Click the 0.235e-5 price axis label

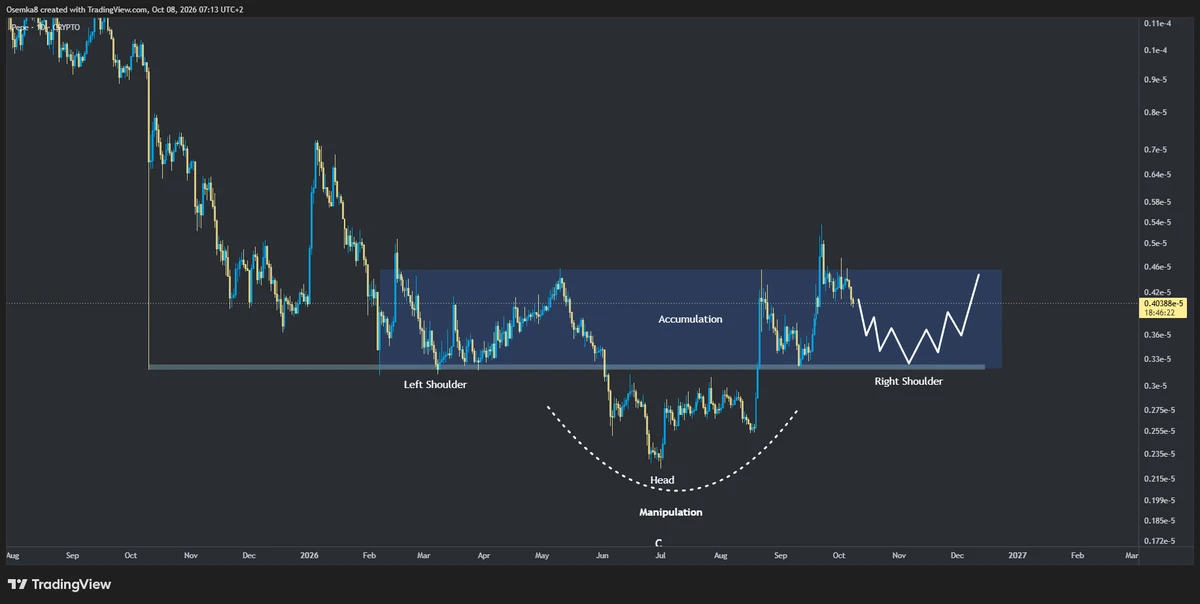click(1160, 454)
